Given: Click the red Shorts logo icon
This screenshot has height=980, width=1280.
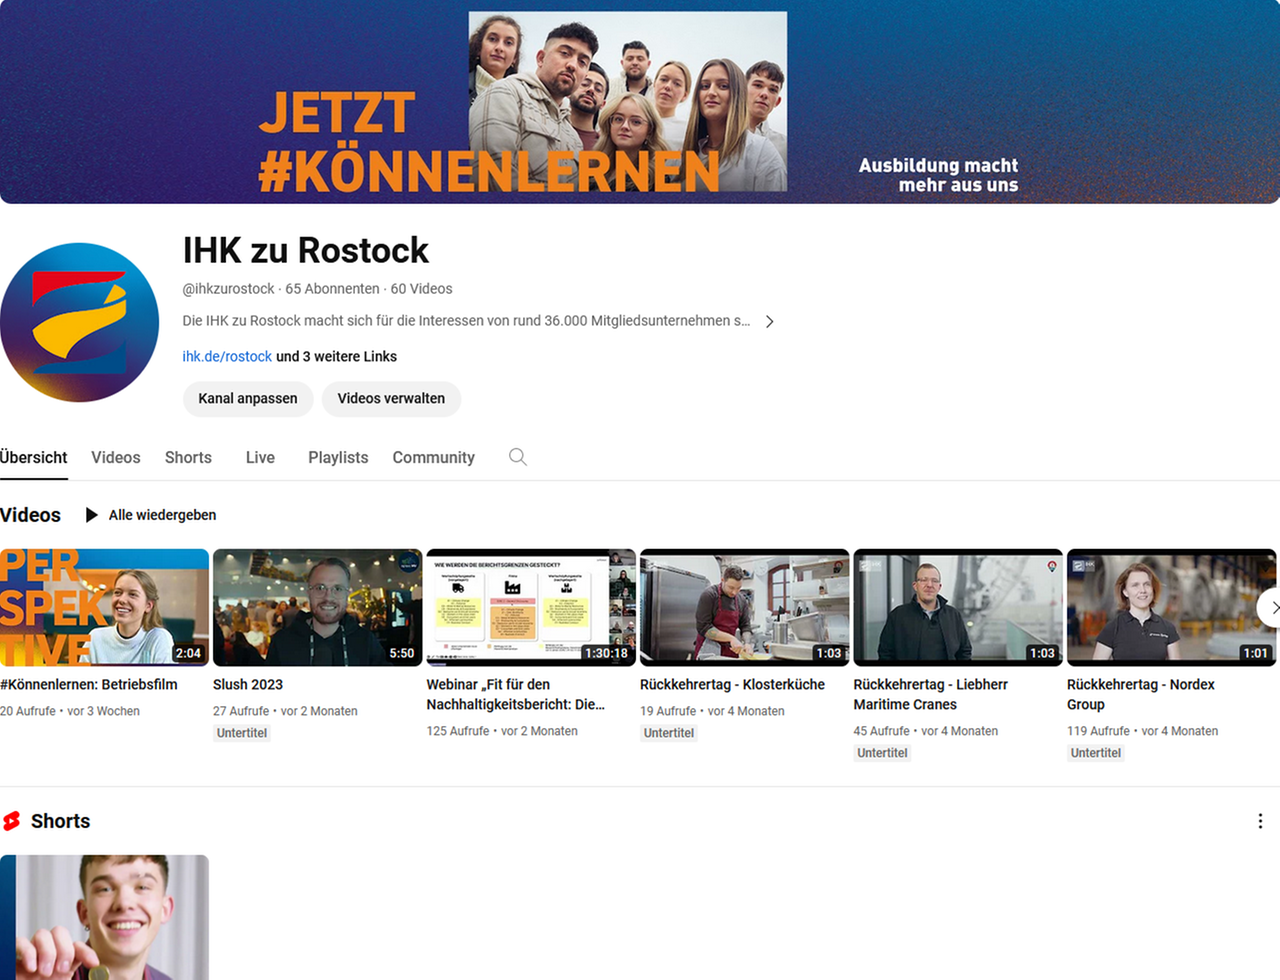Looking at the screenshot, I should point(12,821).
